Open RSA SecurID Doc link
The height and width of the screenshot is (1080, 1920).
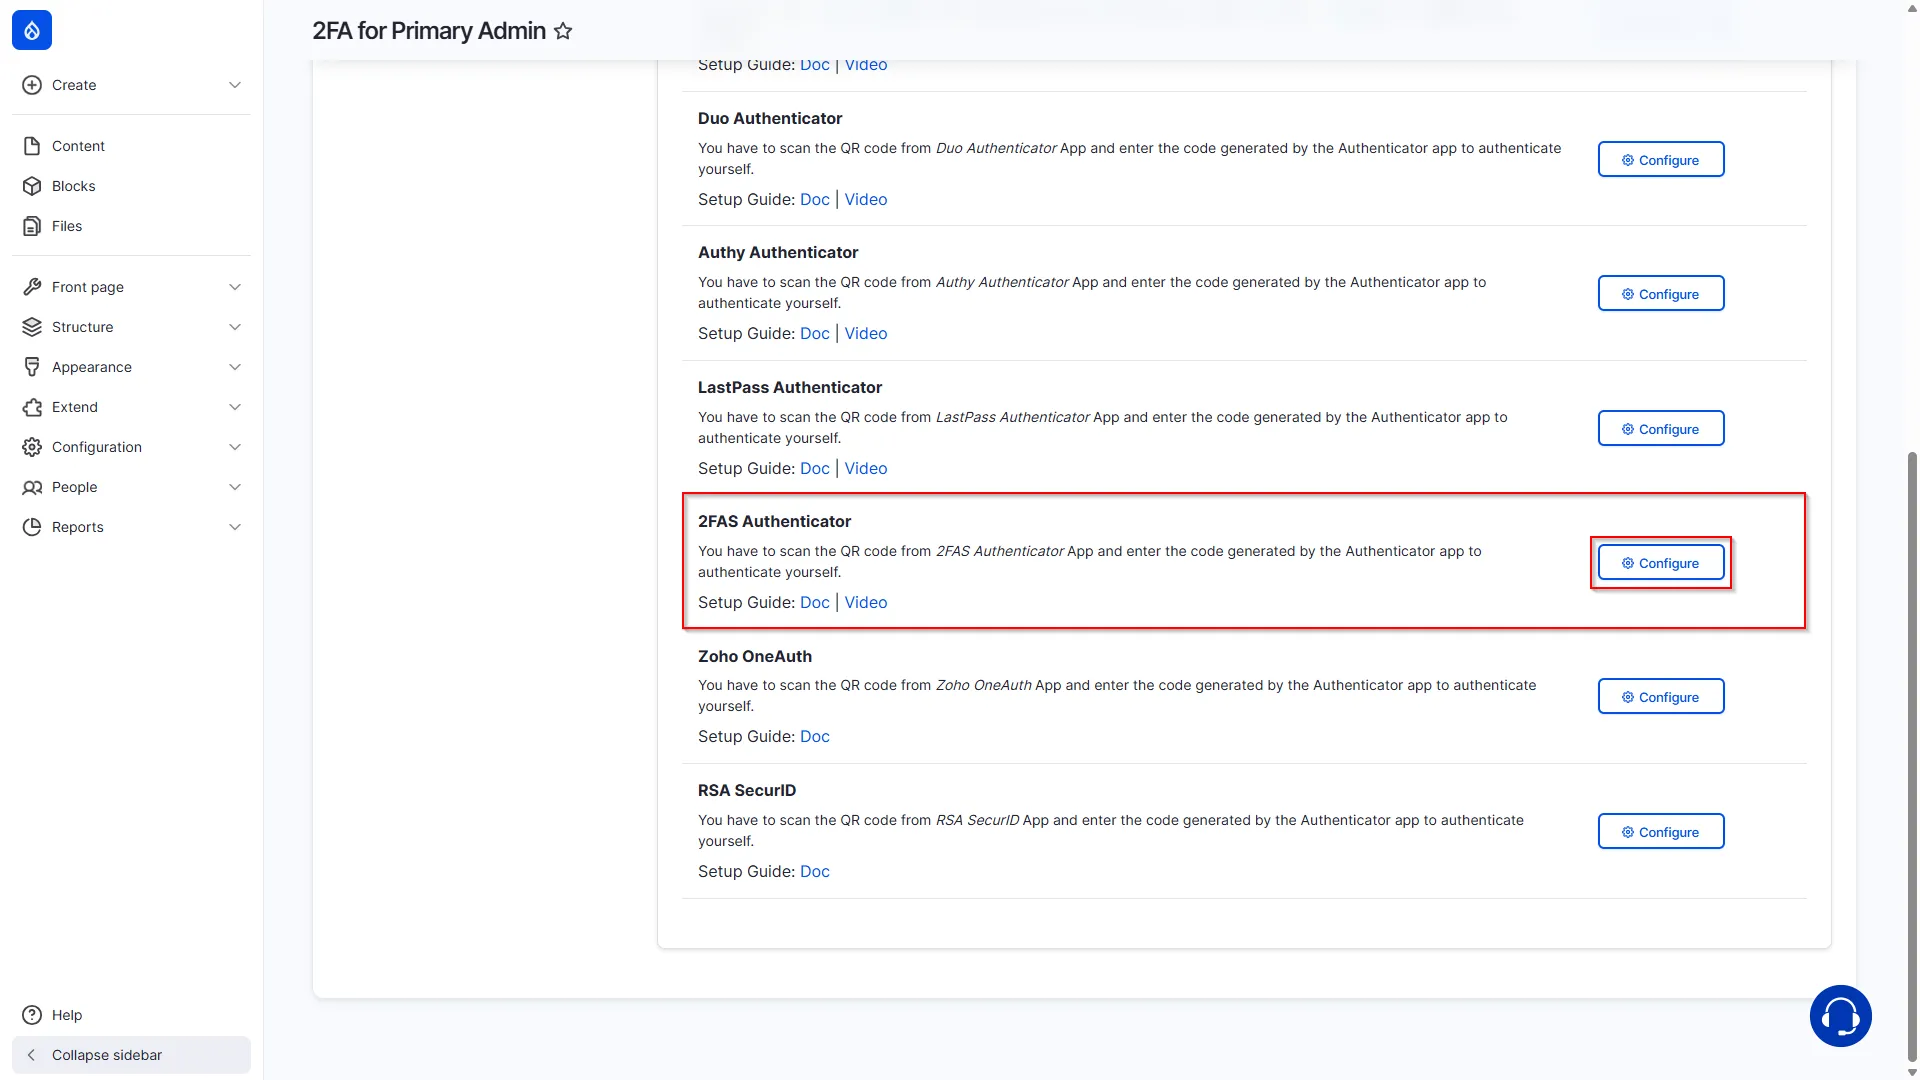[815, 871]
